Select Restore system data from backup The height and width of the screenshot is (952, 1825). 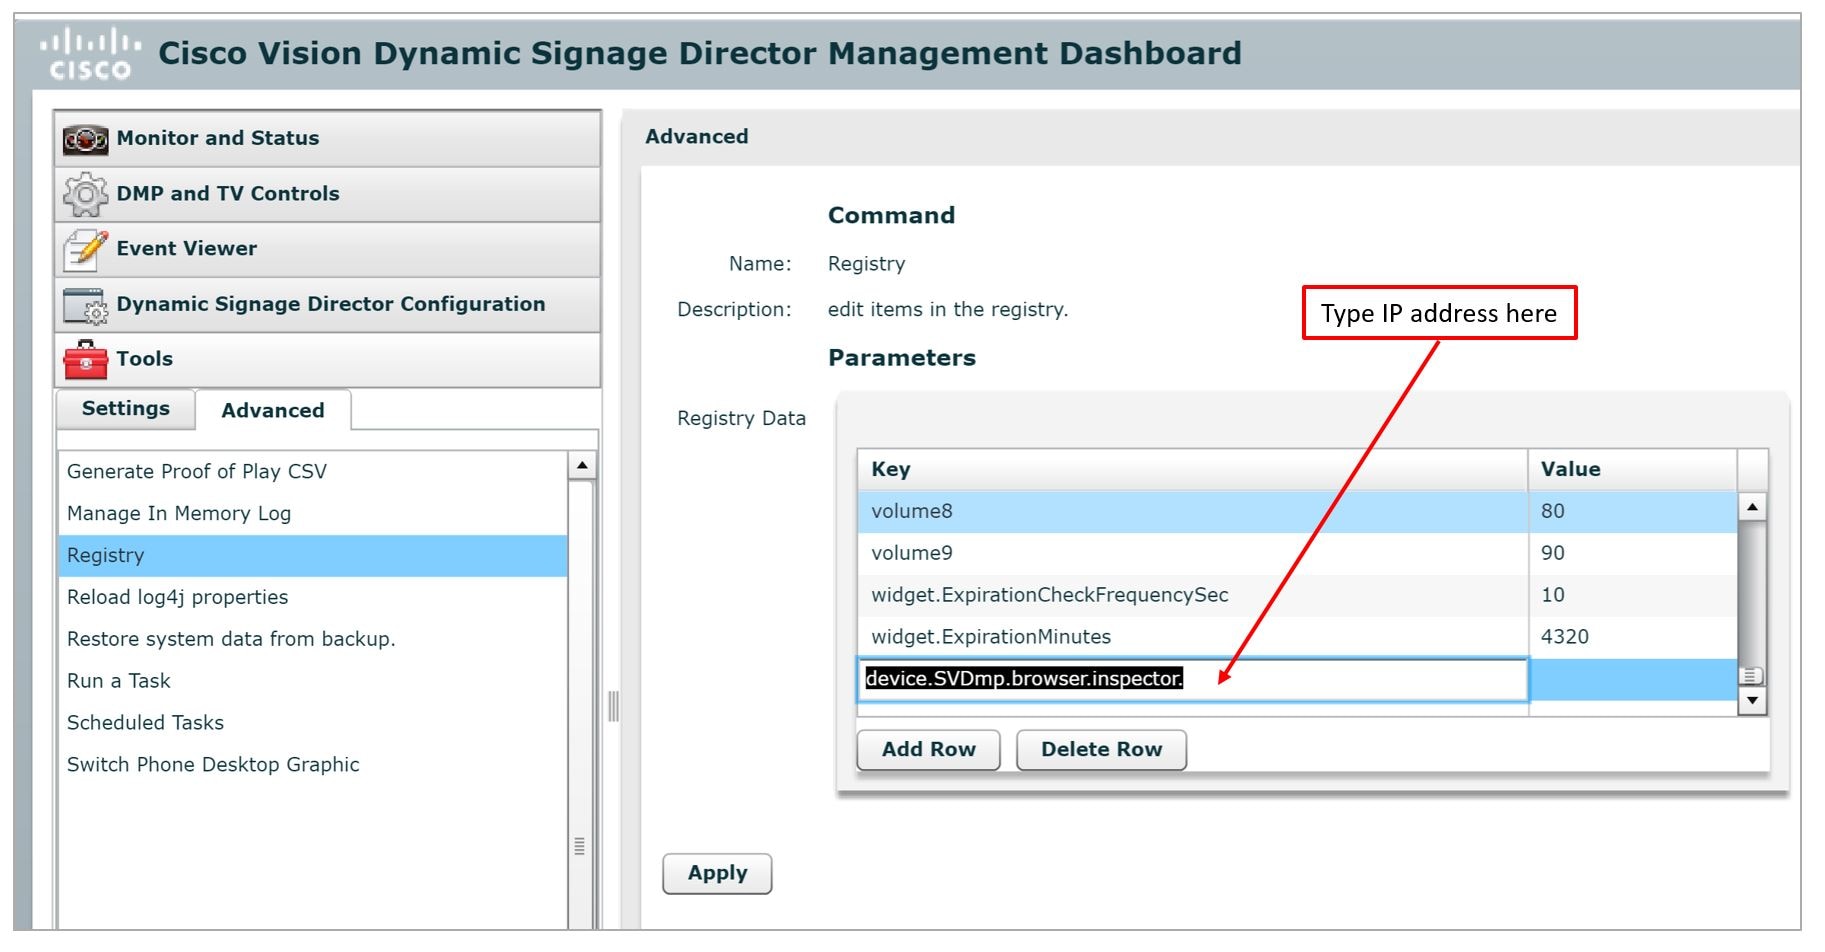click(312, 640)
